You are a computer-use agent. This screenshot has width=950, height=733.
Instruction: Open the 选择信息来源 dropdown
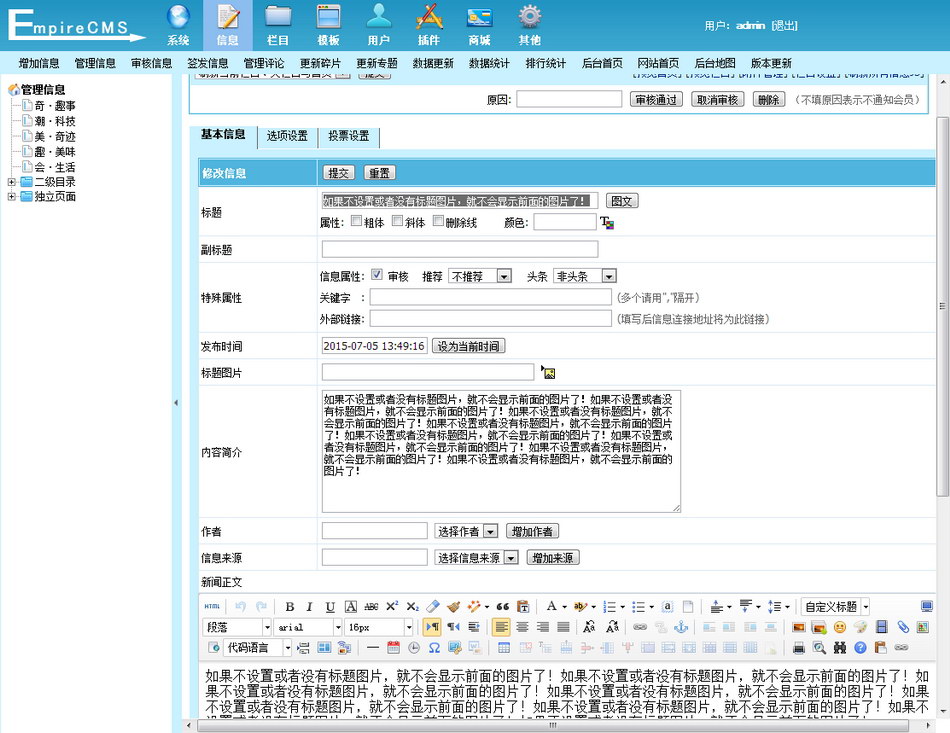[x=476, y=557]
